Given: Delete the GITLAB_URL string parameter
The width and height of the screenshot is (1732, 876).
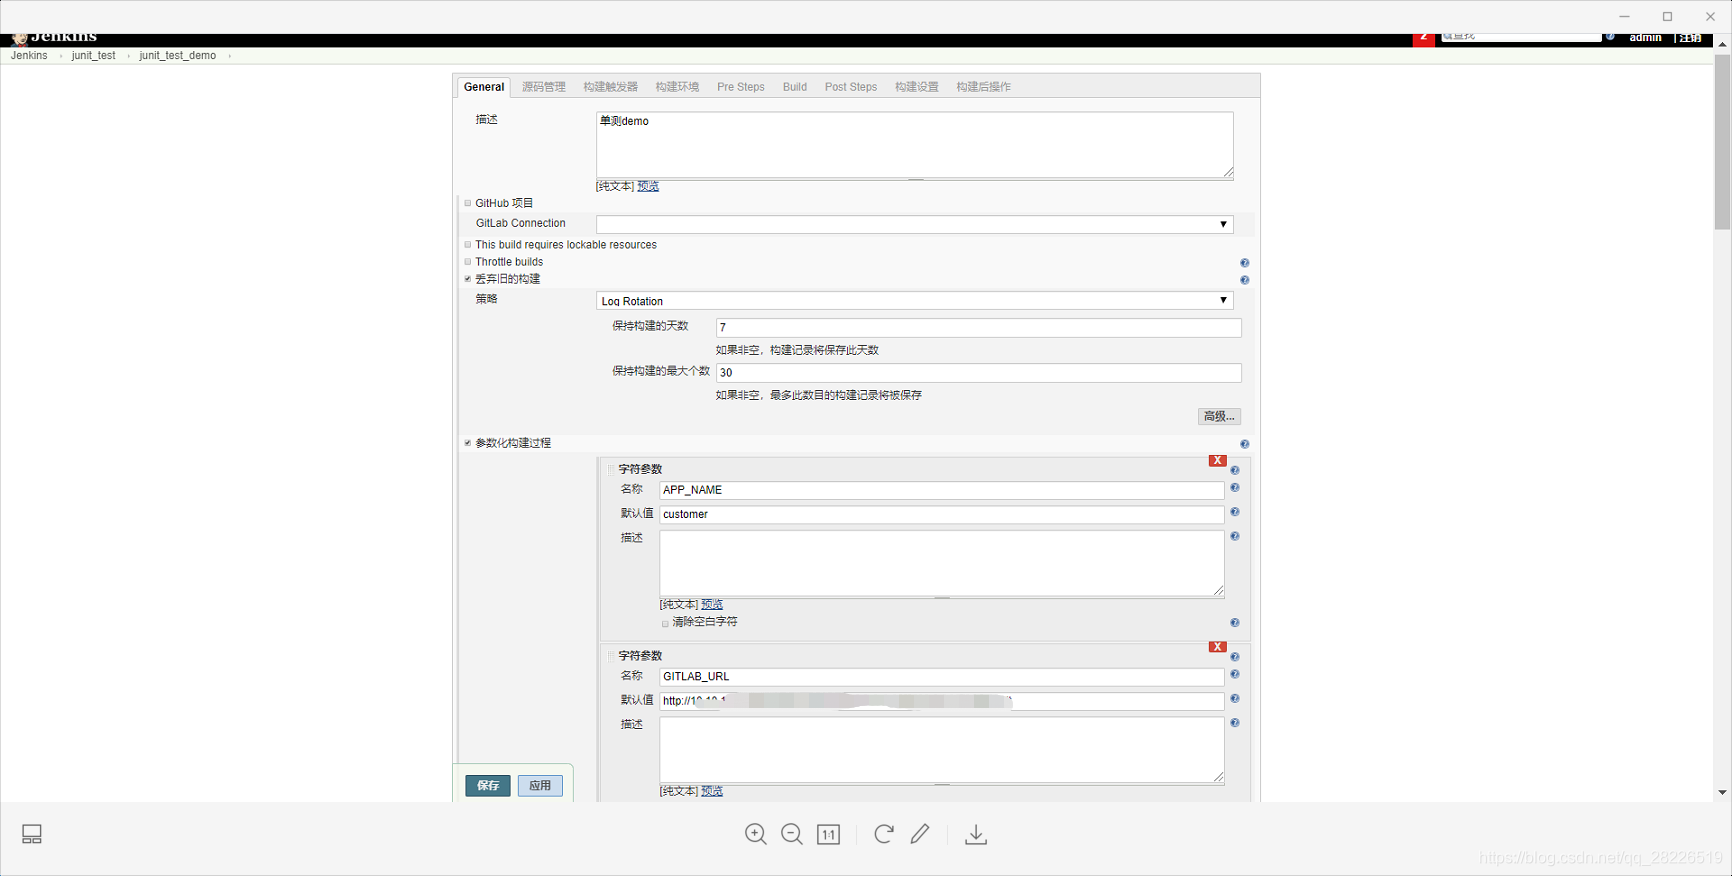Looking at the screenshot, I should [x=1217, y=647].
